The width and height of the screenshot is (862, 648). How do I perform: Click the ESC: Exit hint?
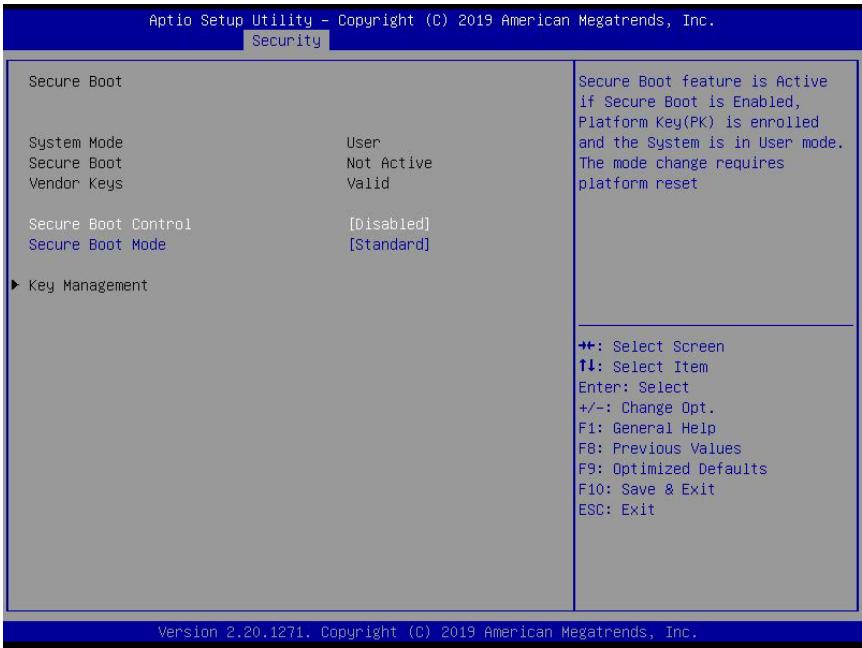tap(616, 509)
